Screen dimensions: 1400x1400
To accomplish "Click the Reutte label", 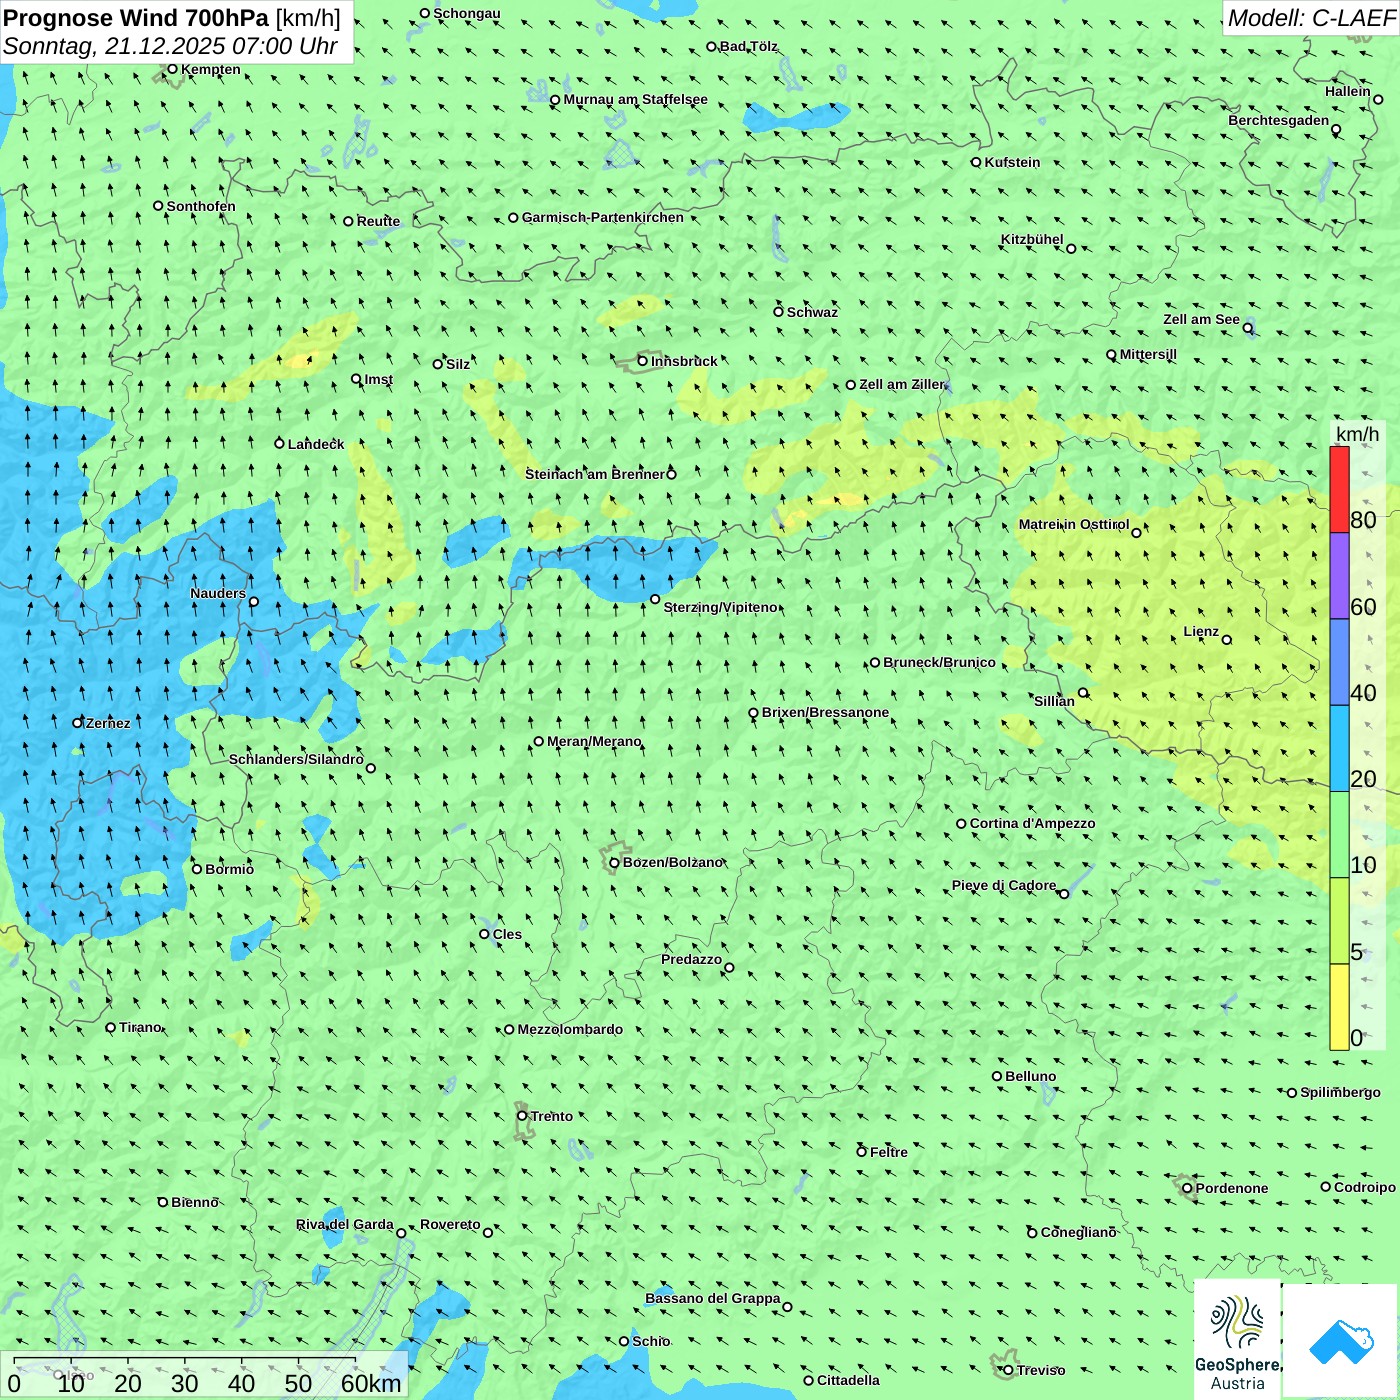I will [378, 221].
